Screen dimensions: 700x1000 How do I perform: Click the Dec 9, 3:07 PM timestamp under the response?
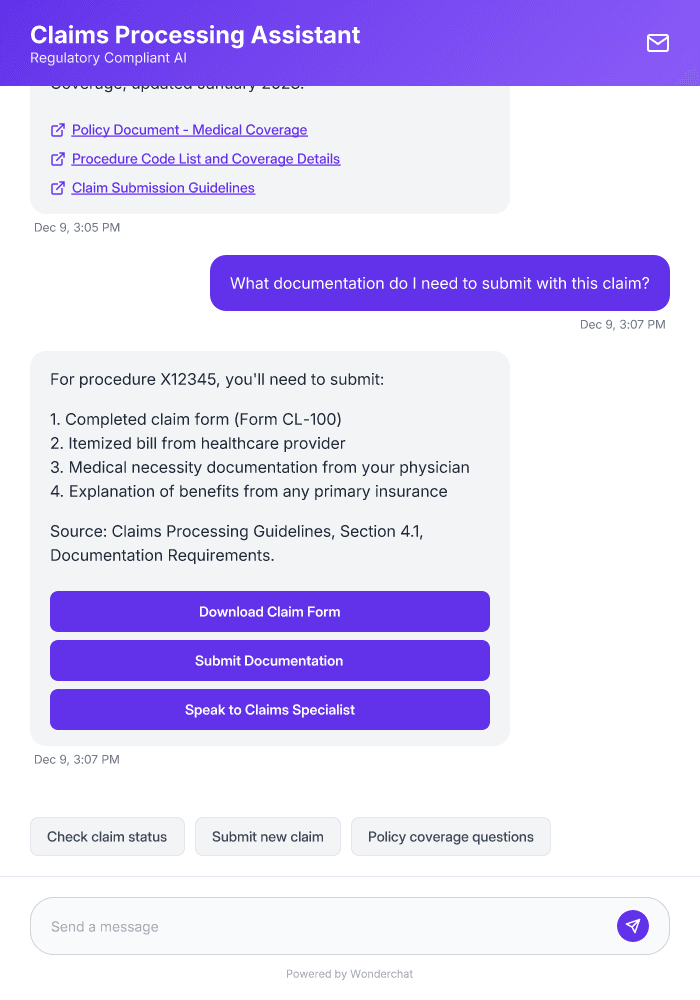pos(77,759)
